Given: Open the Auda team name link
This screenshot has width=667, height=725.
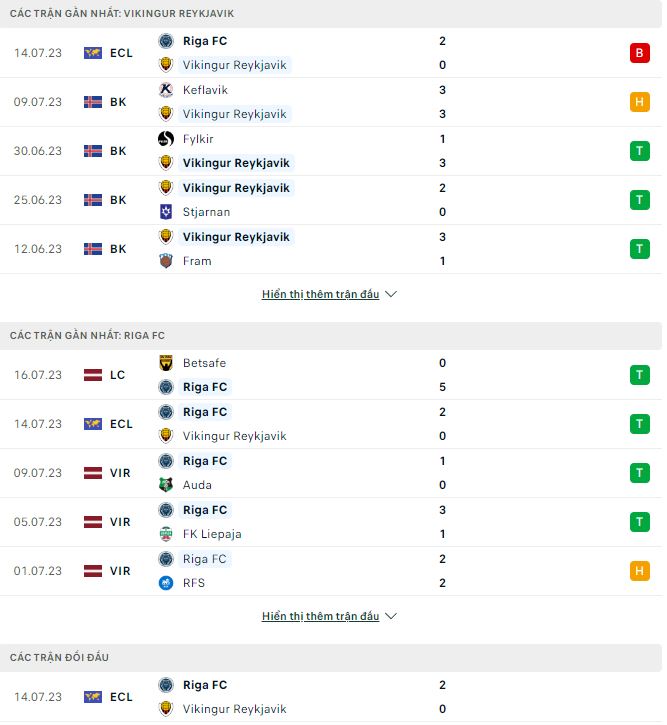Looking at the screenshot, I should 197,485.
